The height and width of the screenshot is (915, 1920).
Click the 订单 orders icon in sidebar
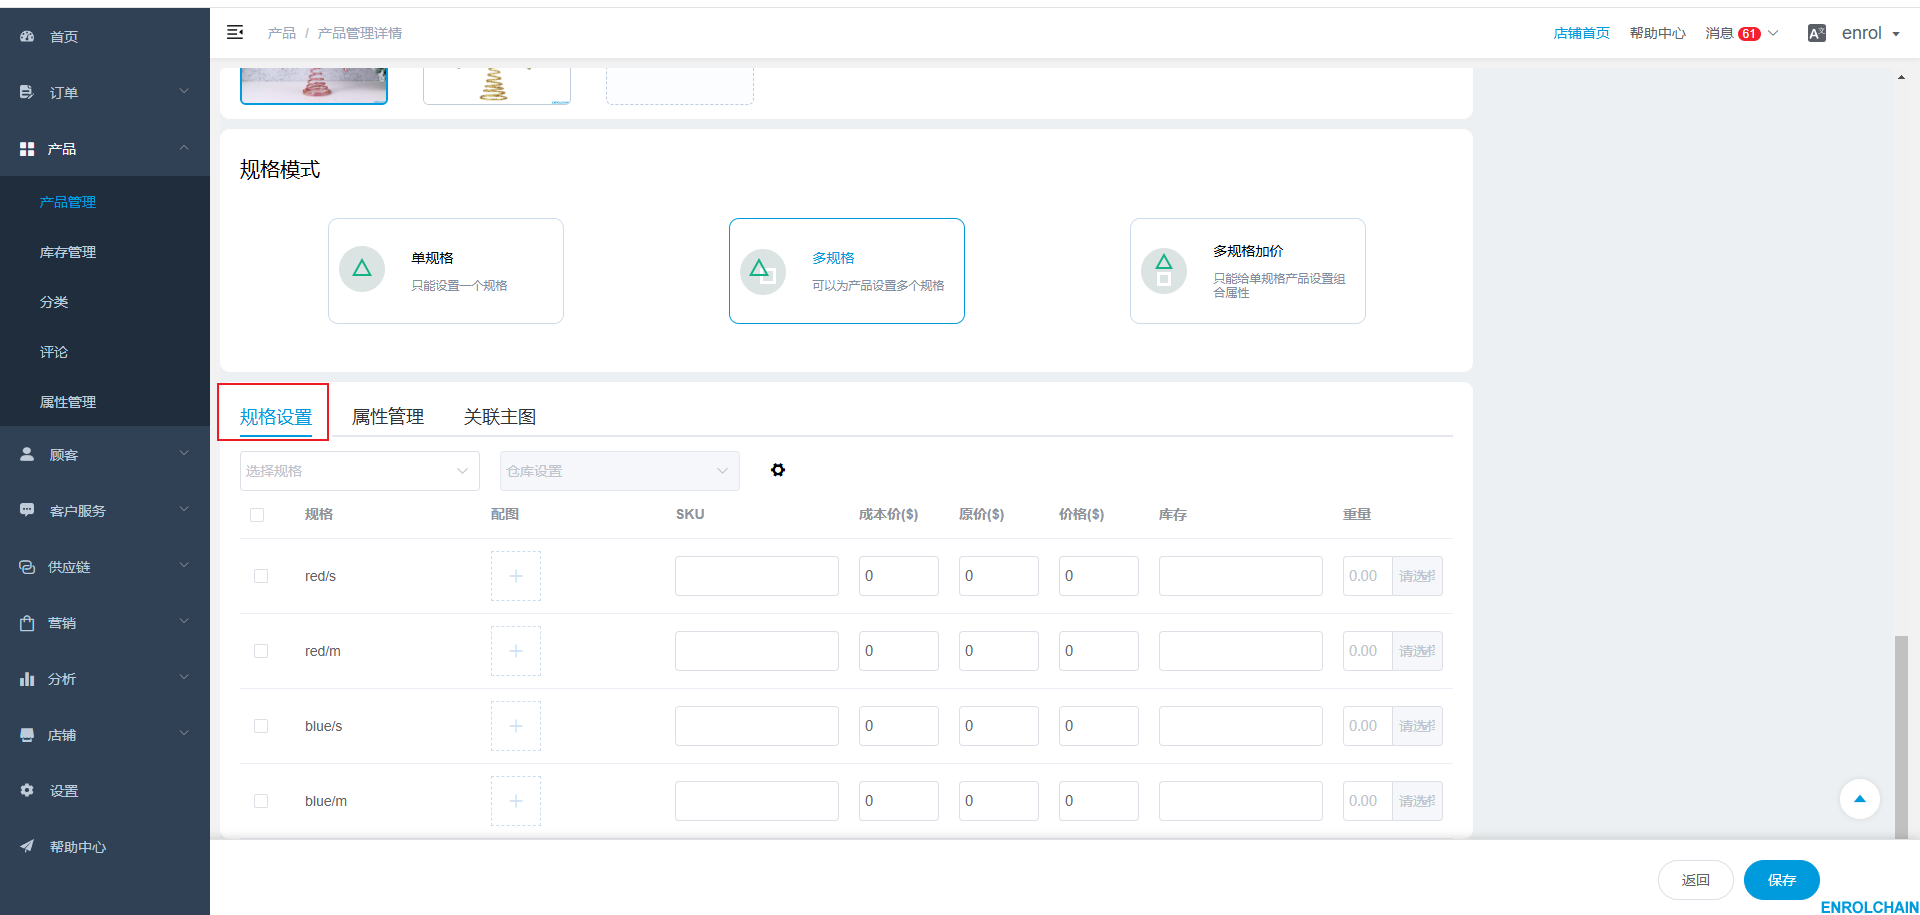pos(27,92)
